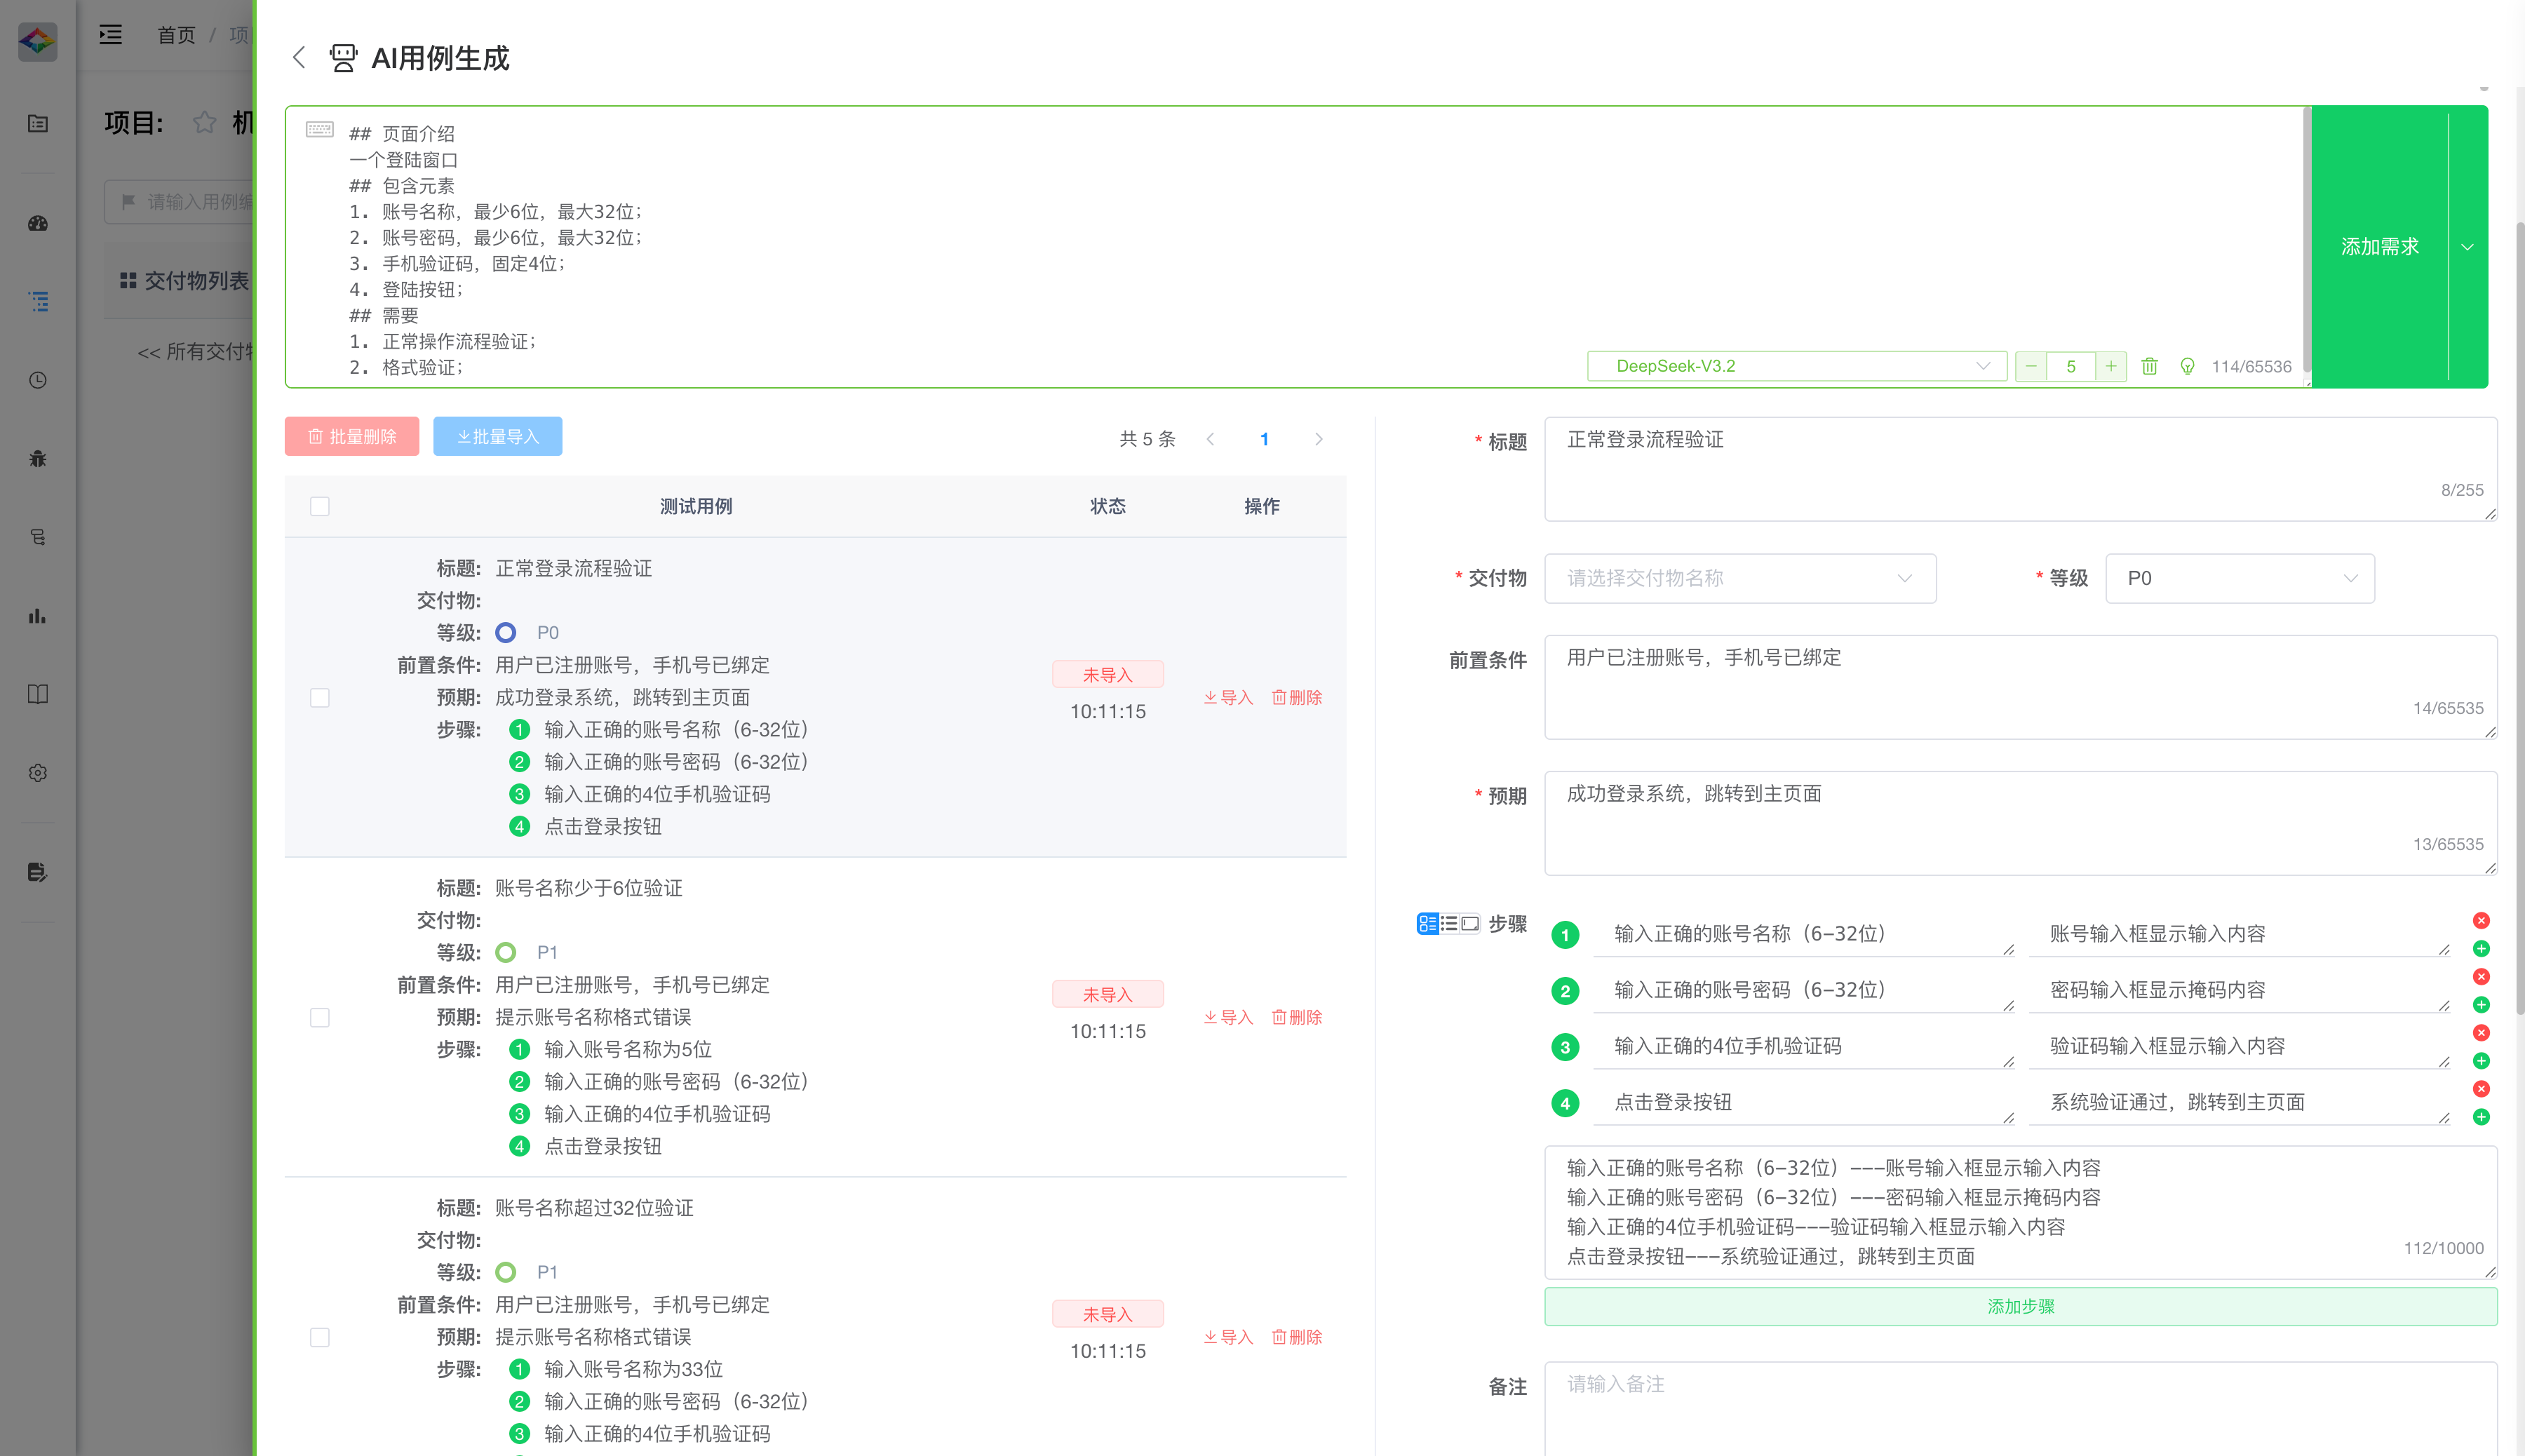
Task: Click the green 添加步骤 button
Action: click(x=2020, y=1306)
